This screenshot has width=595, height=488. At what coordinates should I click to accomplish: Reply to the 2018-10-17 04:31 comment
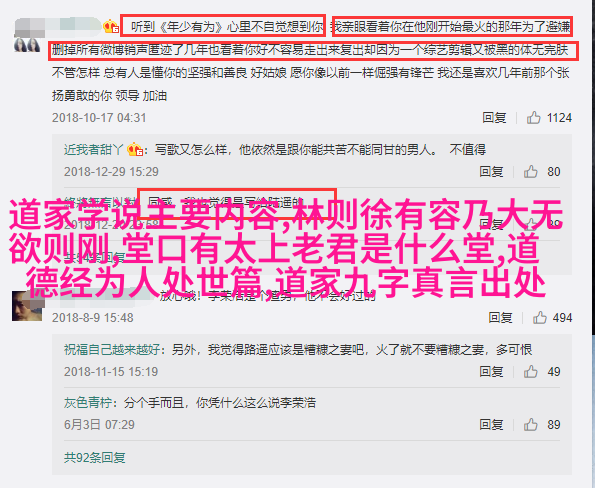pyautogui.click(x=494, y=118)
